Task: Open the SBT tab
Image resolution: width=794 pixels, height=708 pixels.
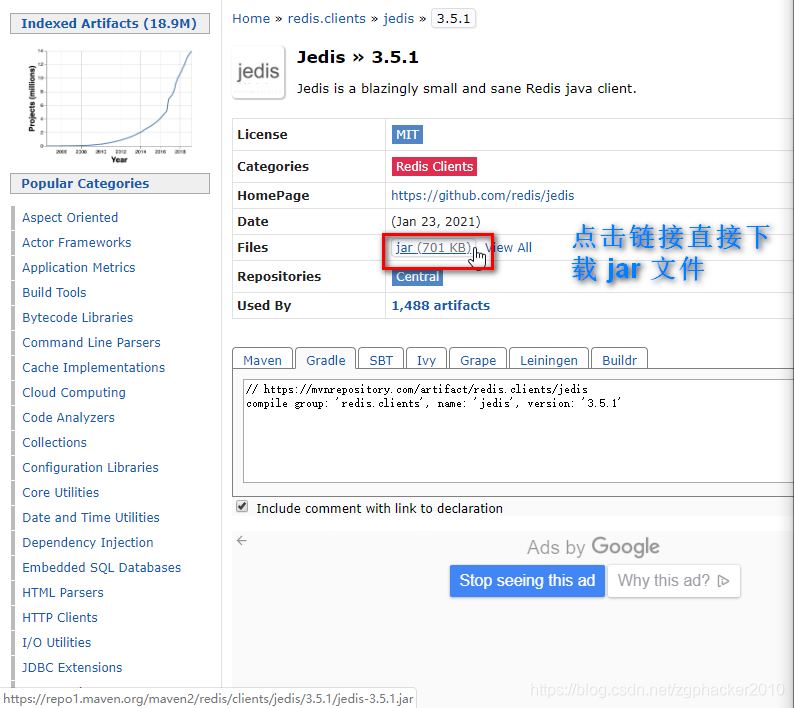Action: 381,360
